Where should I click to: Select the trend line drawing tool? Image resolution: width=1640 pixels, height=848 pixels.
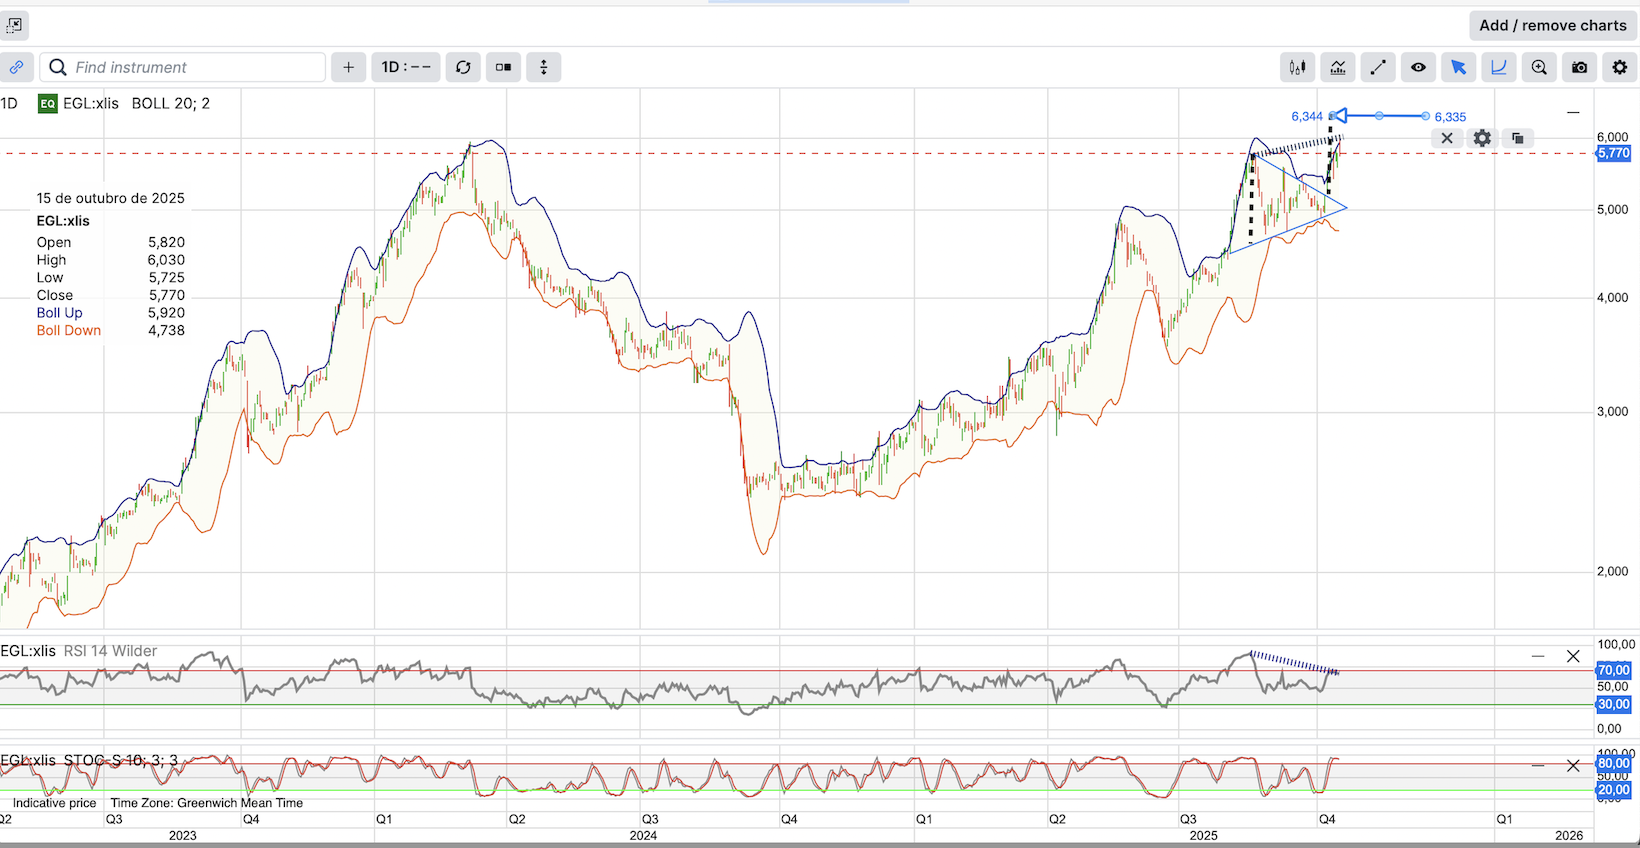[x=1378, y=67]
